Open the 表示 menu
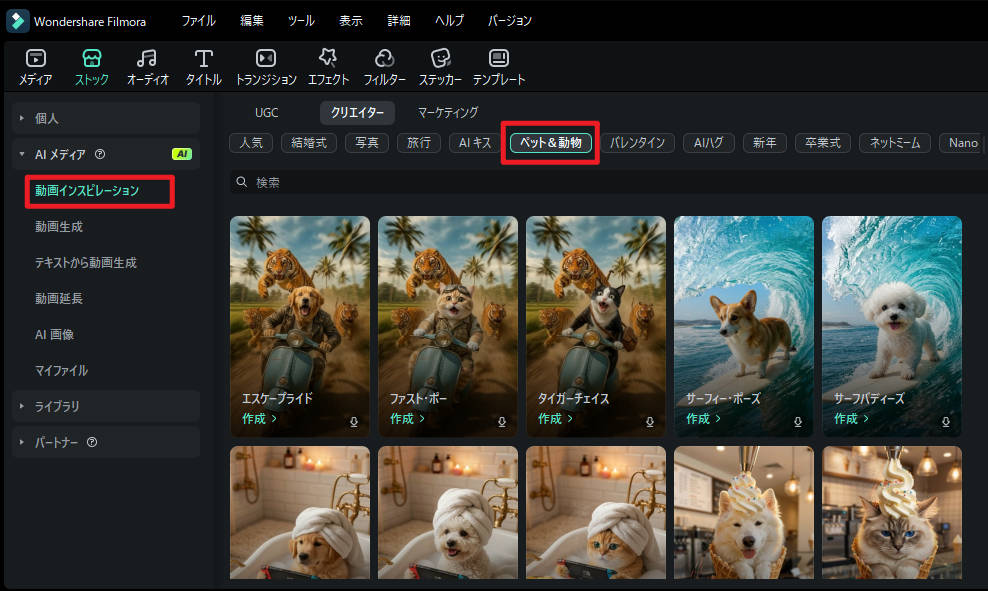 point(350,21)
